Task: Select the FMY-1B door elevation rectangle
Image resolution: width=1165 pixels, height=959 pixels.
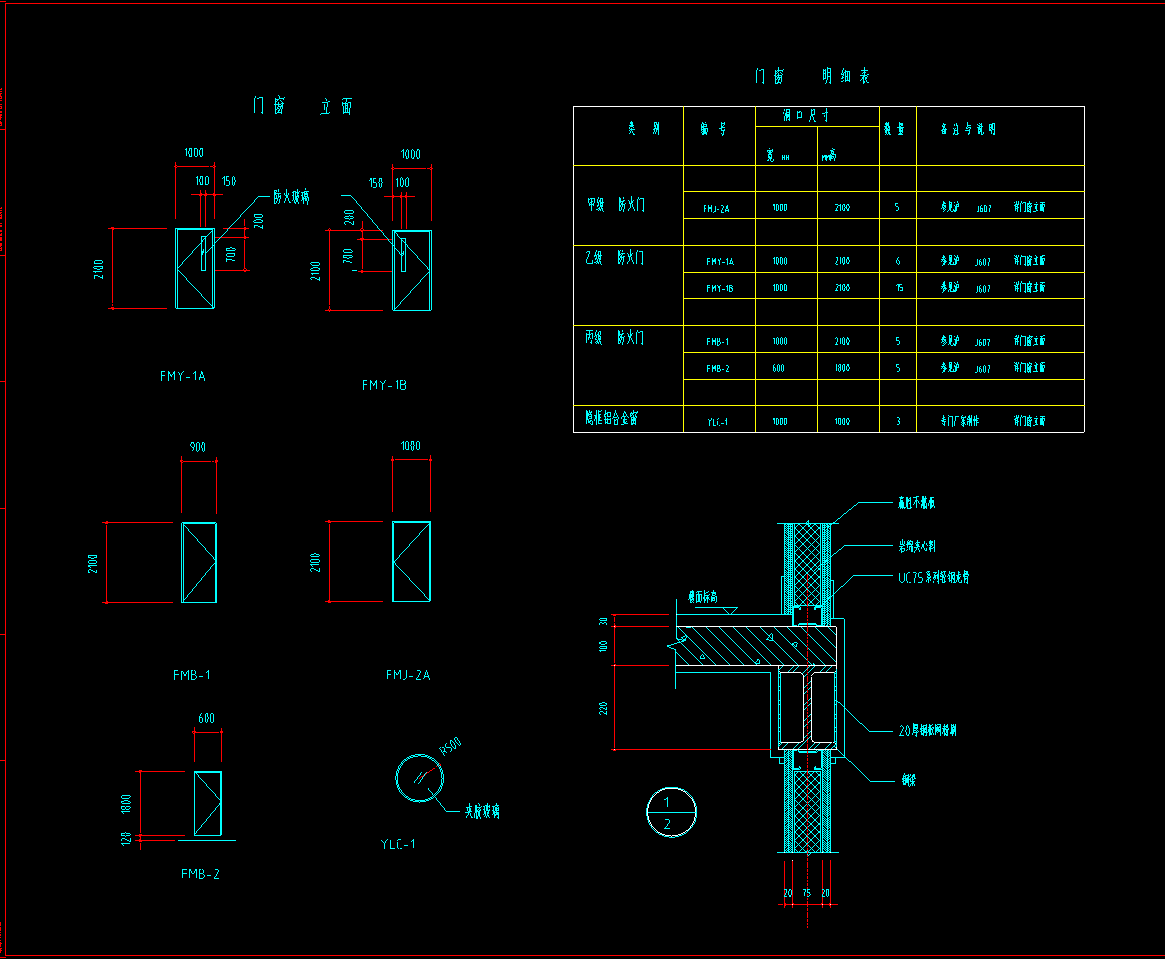Action: (x=412, y=270)
